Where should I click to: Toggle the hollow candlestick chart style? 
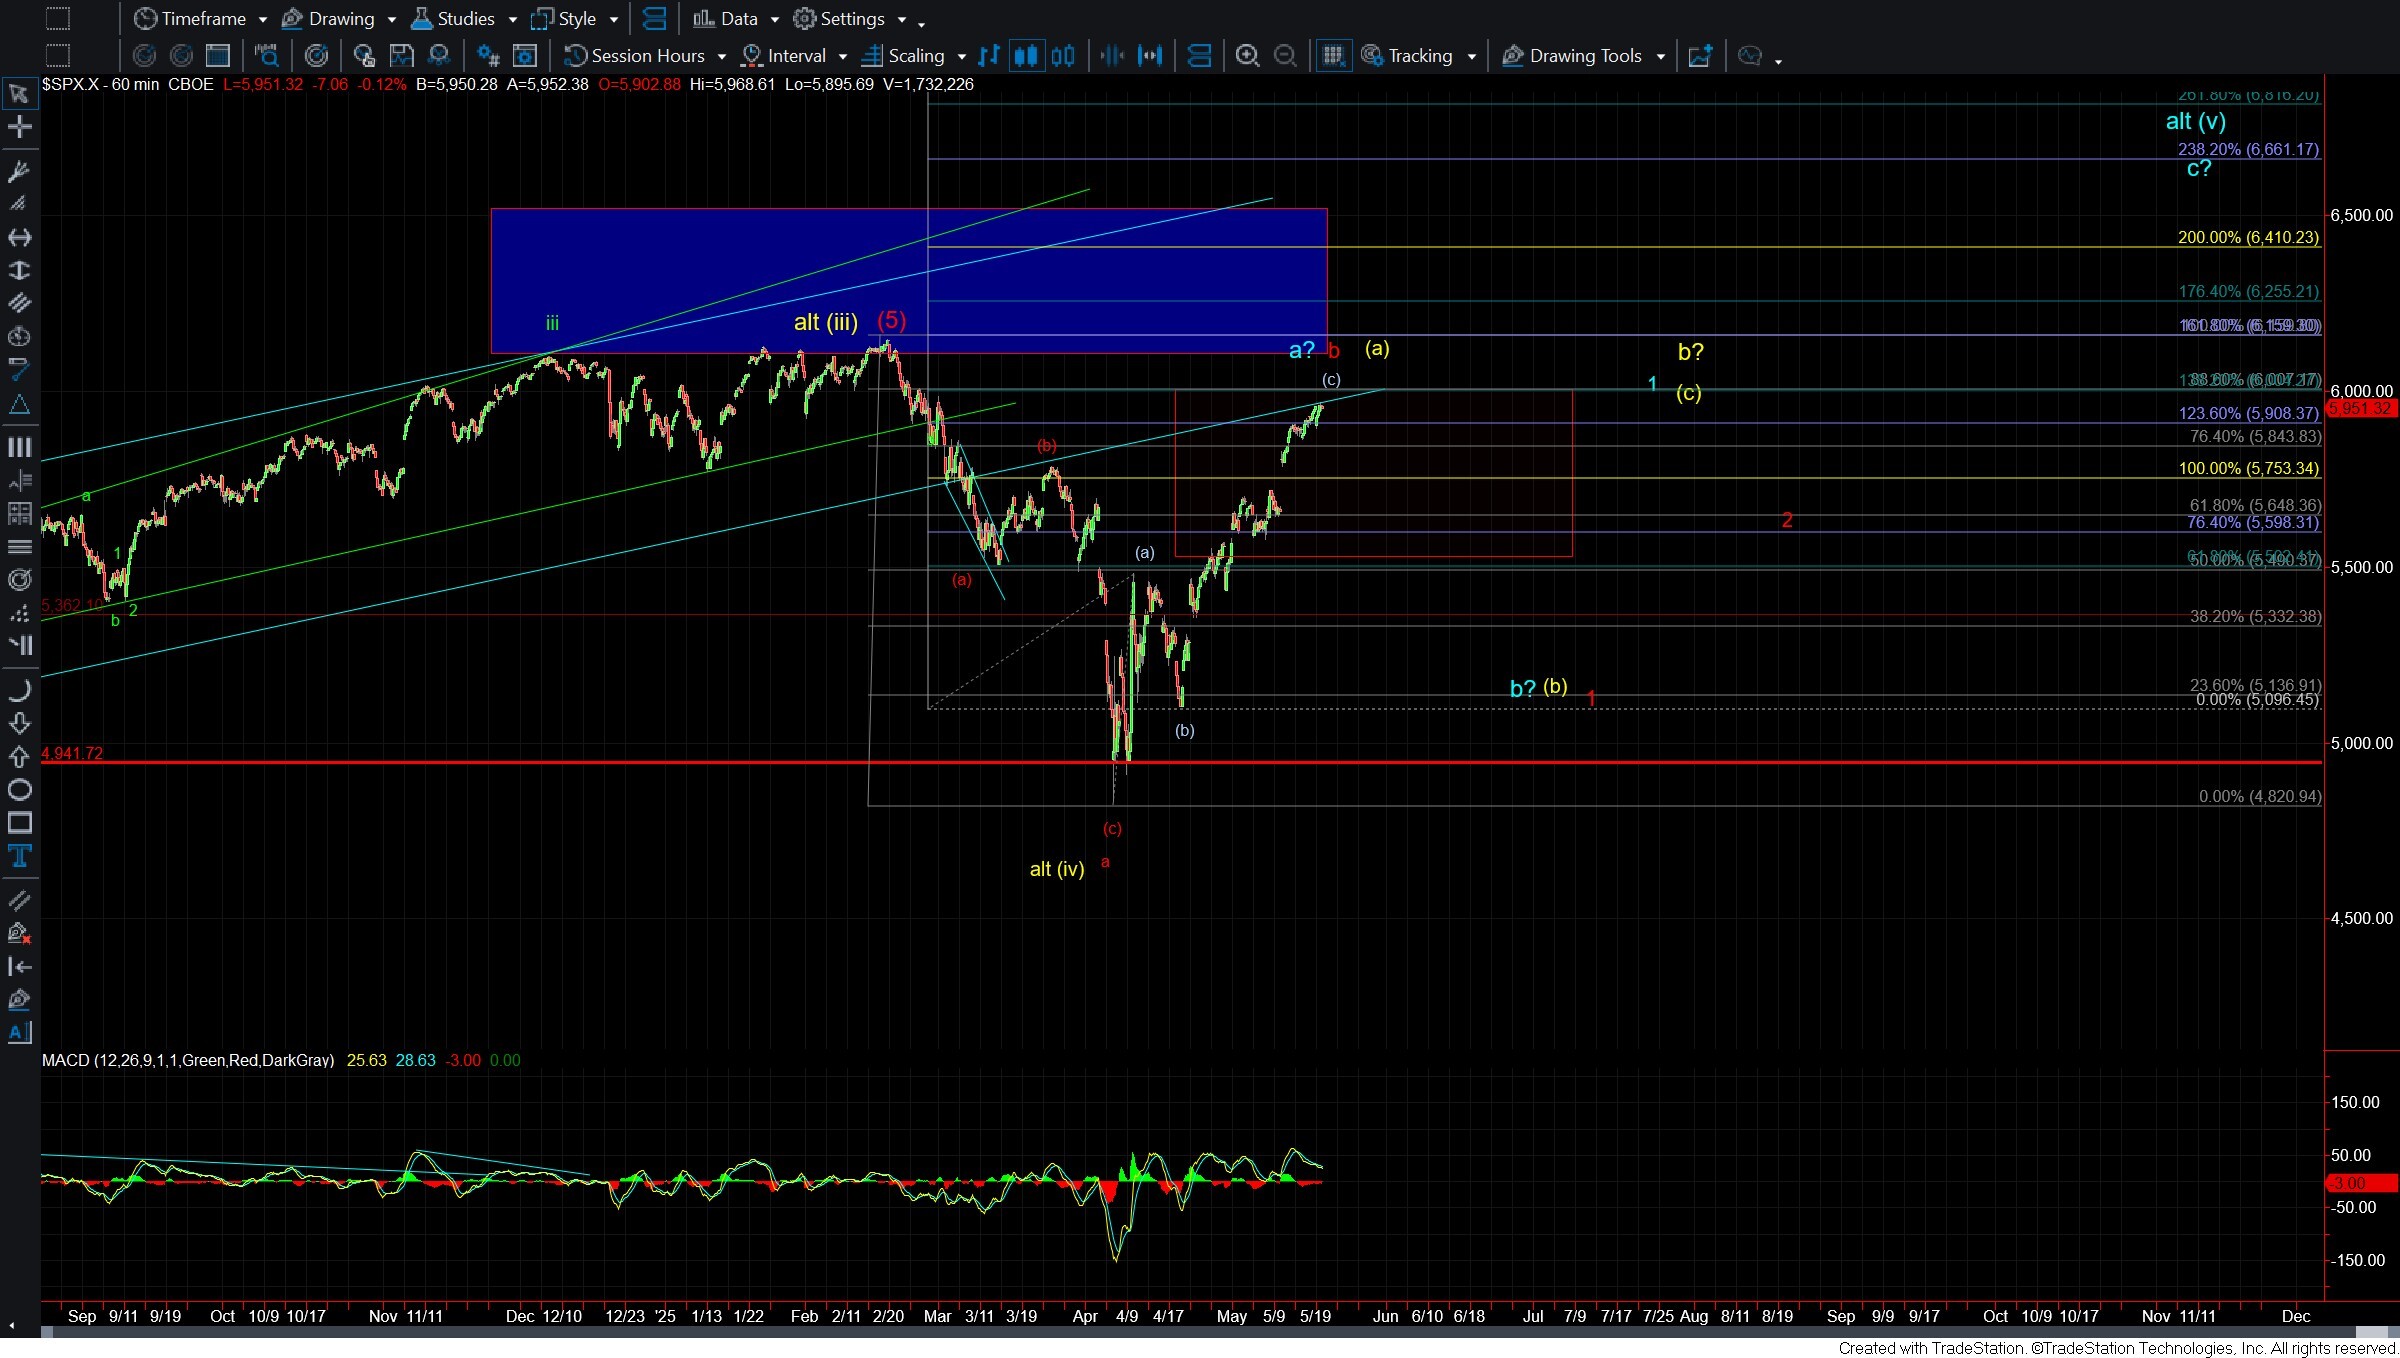(x=1063, y=56)
